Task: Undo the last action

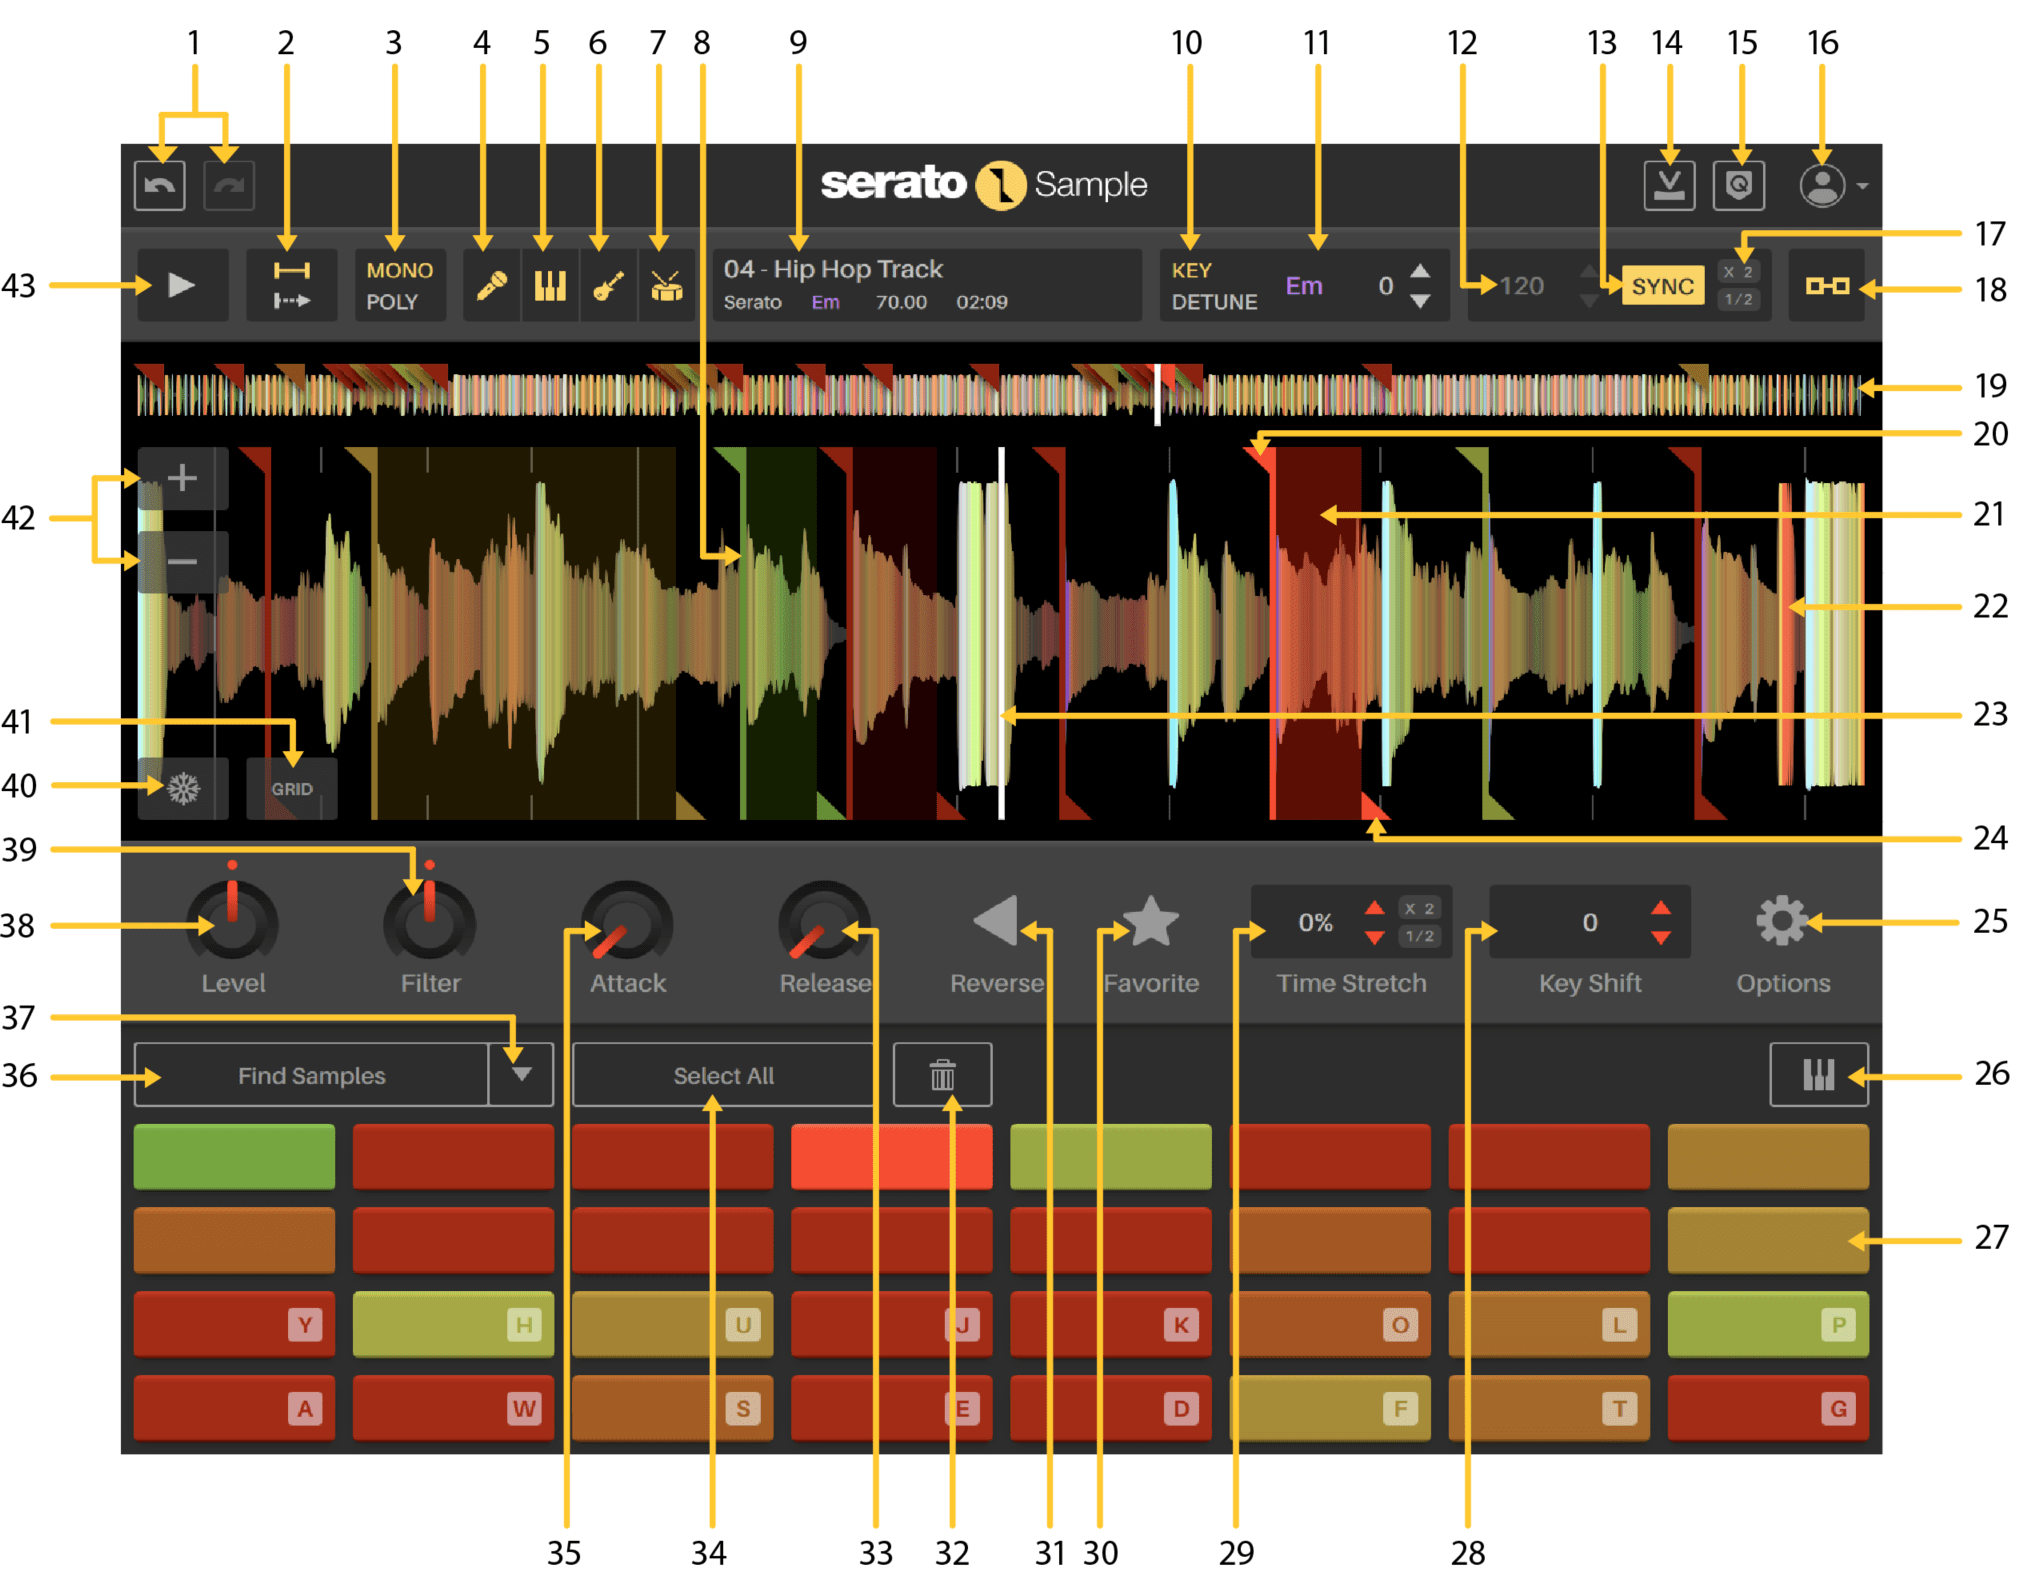Action: (x=160, y=184)
